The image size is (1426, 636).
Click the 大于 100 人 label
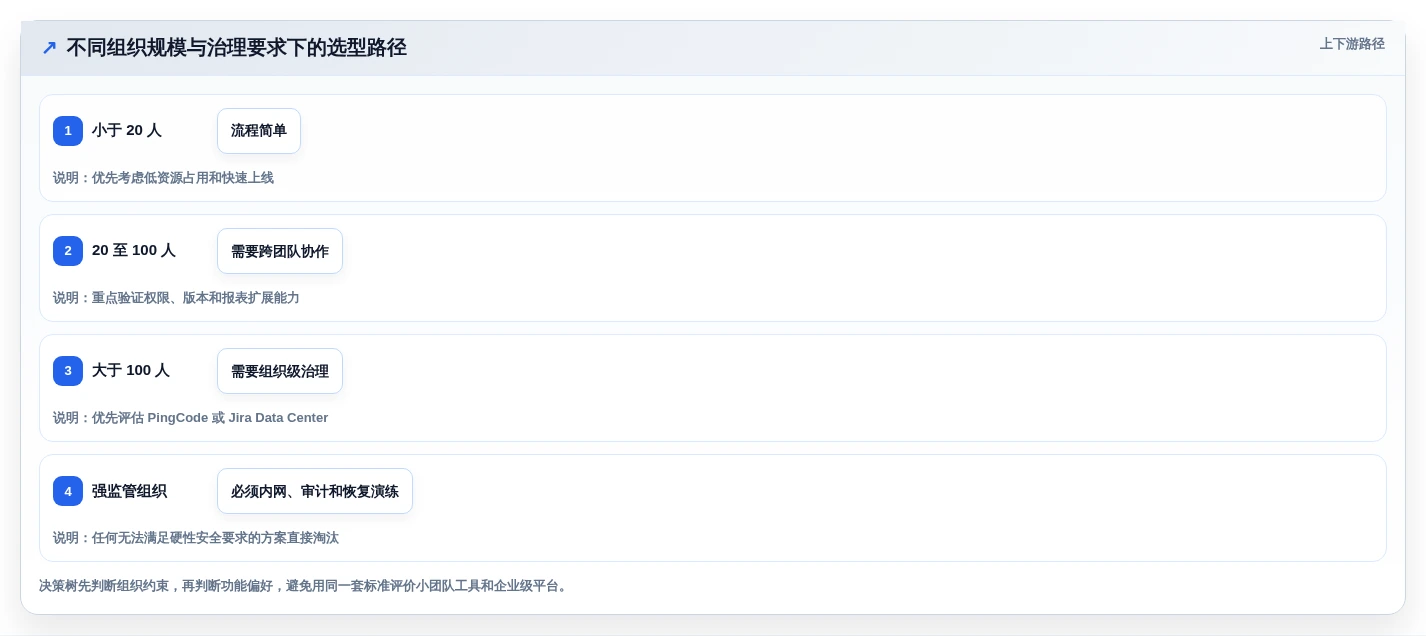tap(131, 370)
